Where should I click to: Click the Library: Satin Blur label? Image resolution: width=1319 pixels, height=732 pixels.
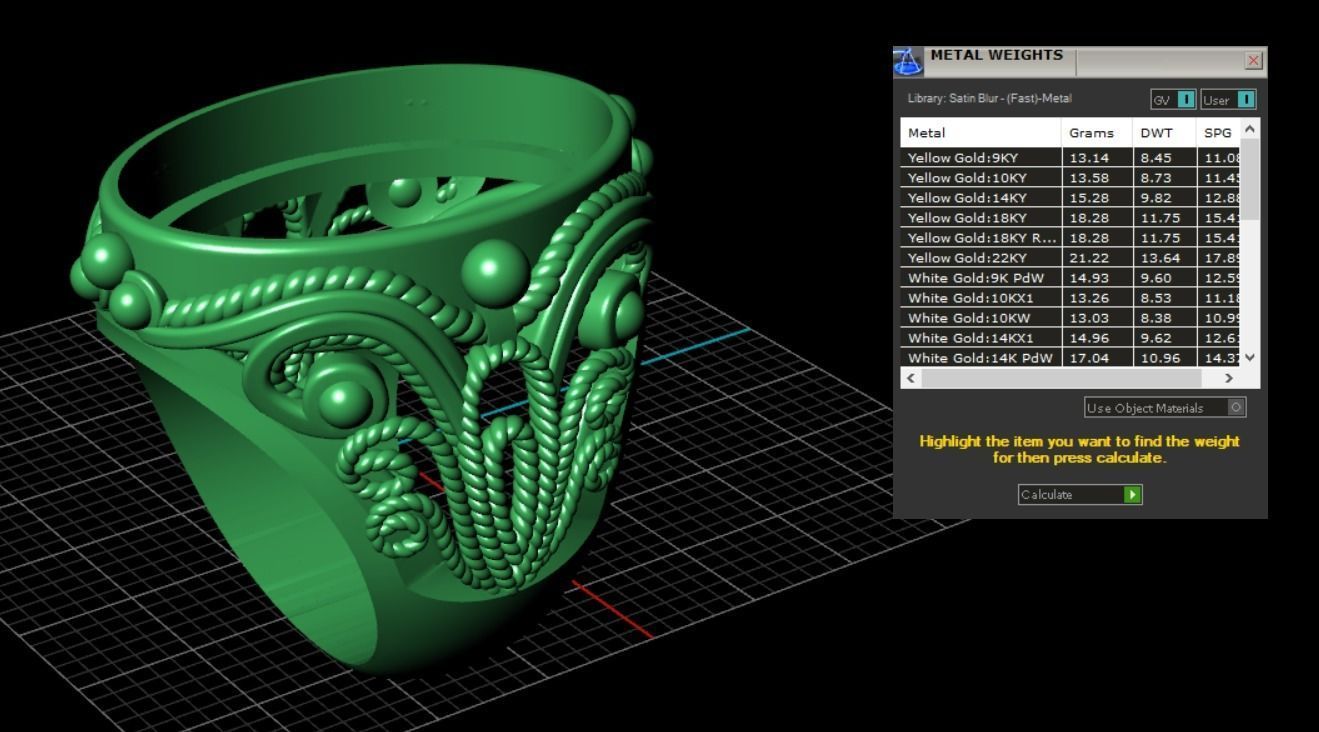click(x=989, y=98)
